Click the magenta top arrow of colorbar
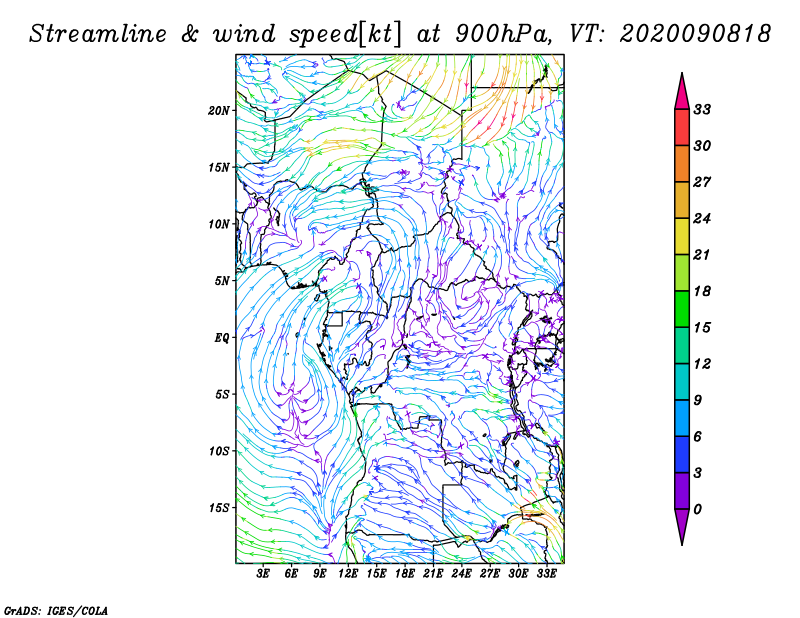The image size is (800, 618). point(682,94)
